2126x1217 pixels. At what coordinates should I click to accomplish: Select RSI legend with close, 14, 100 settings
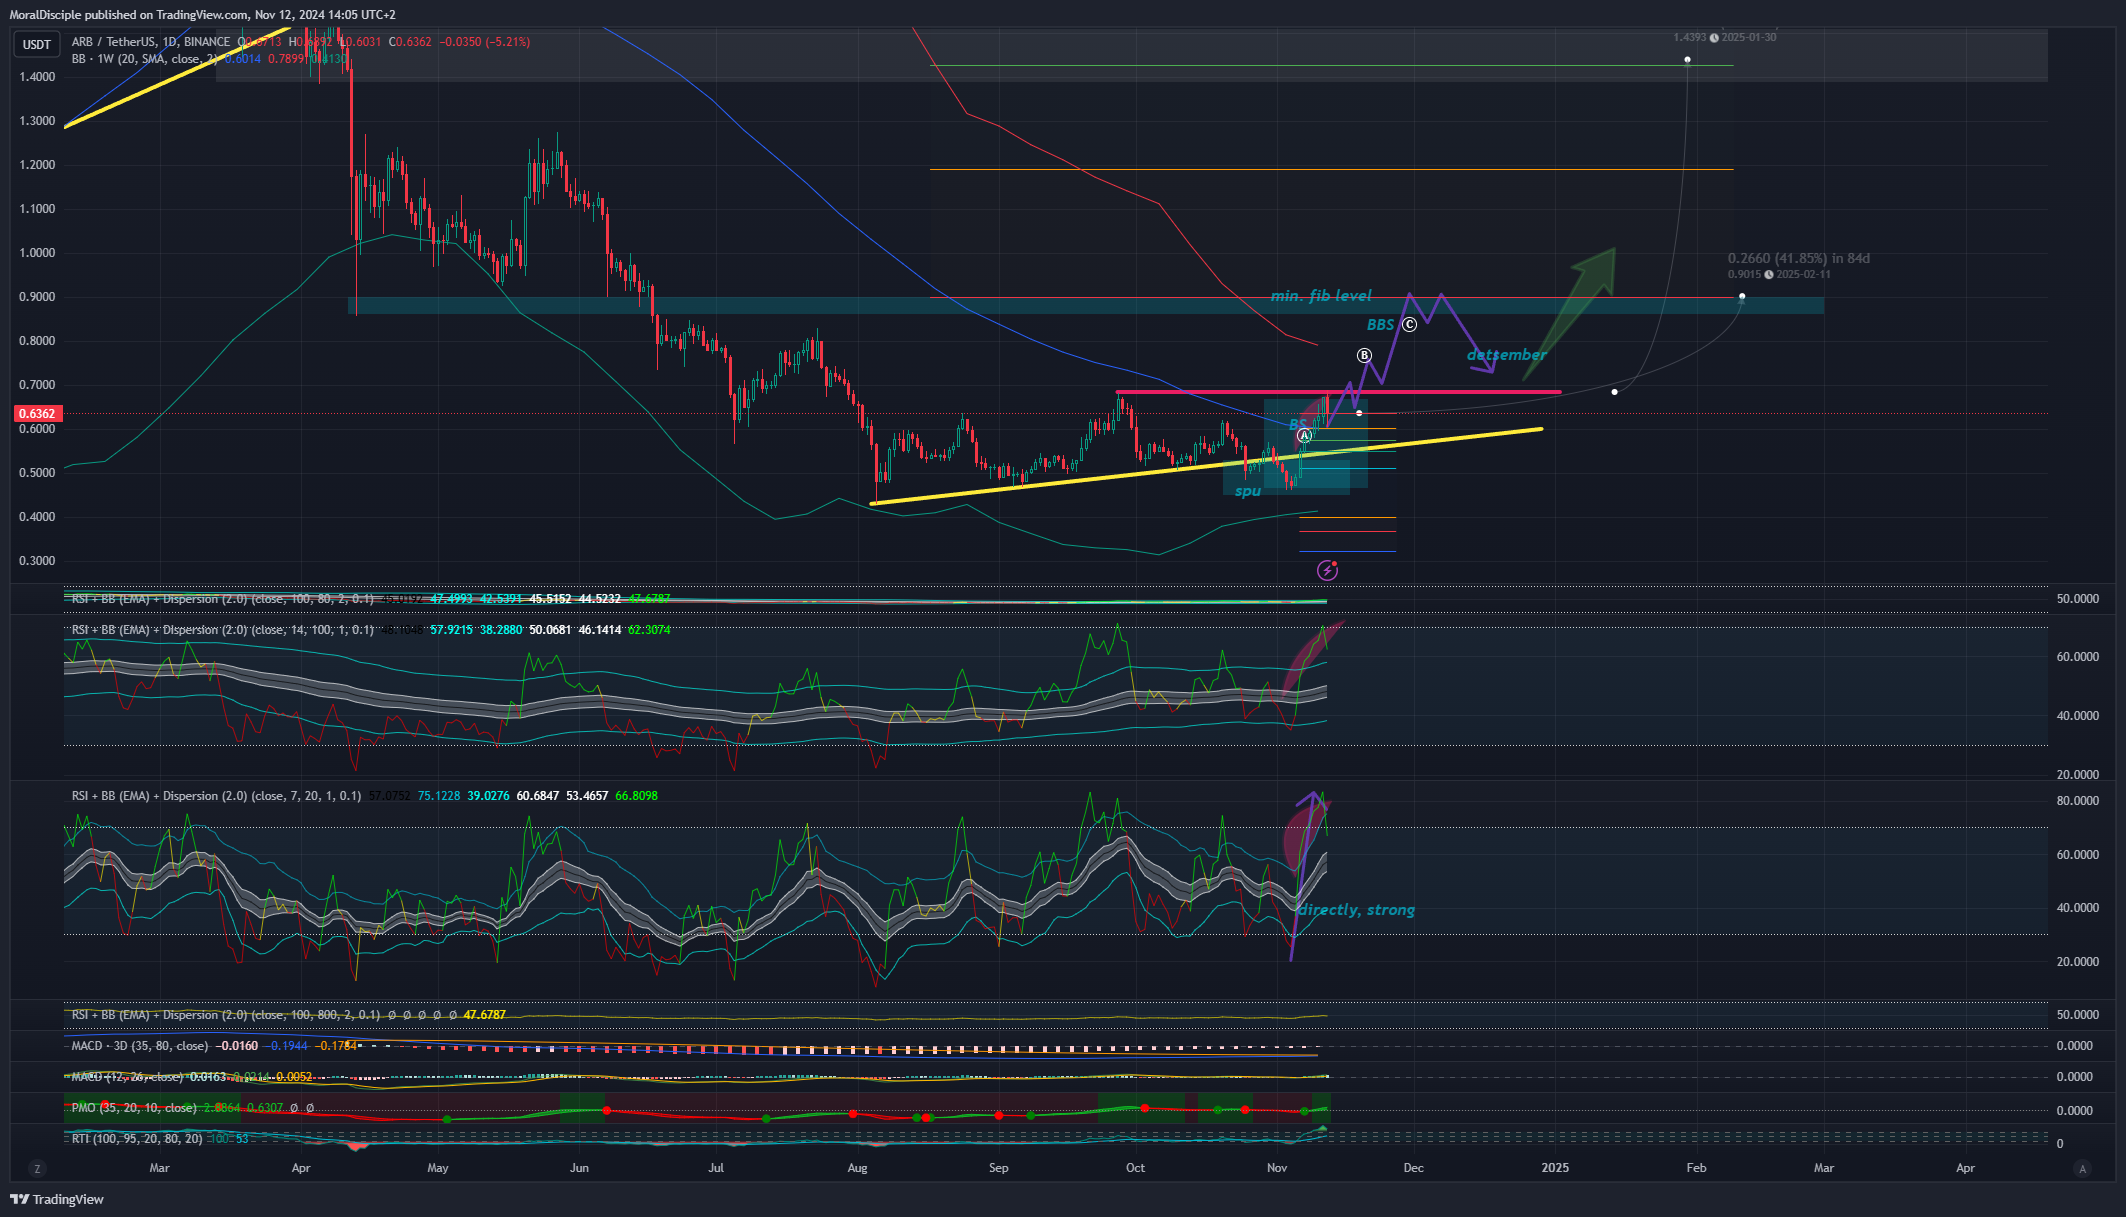(222, 630)
